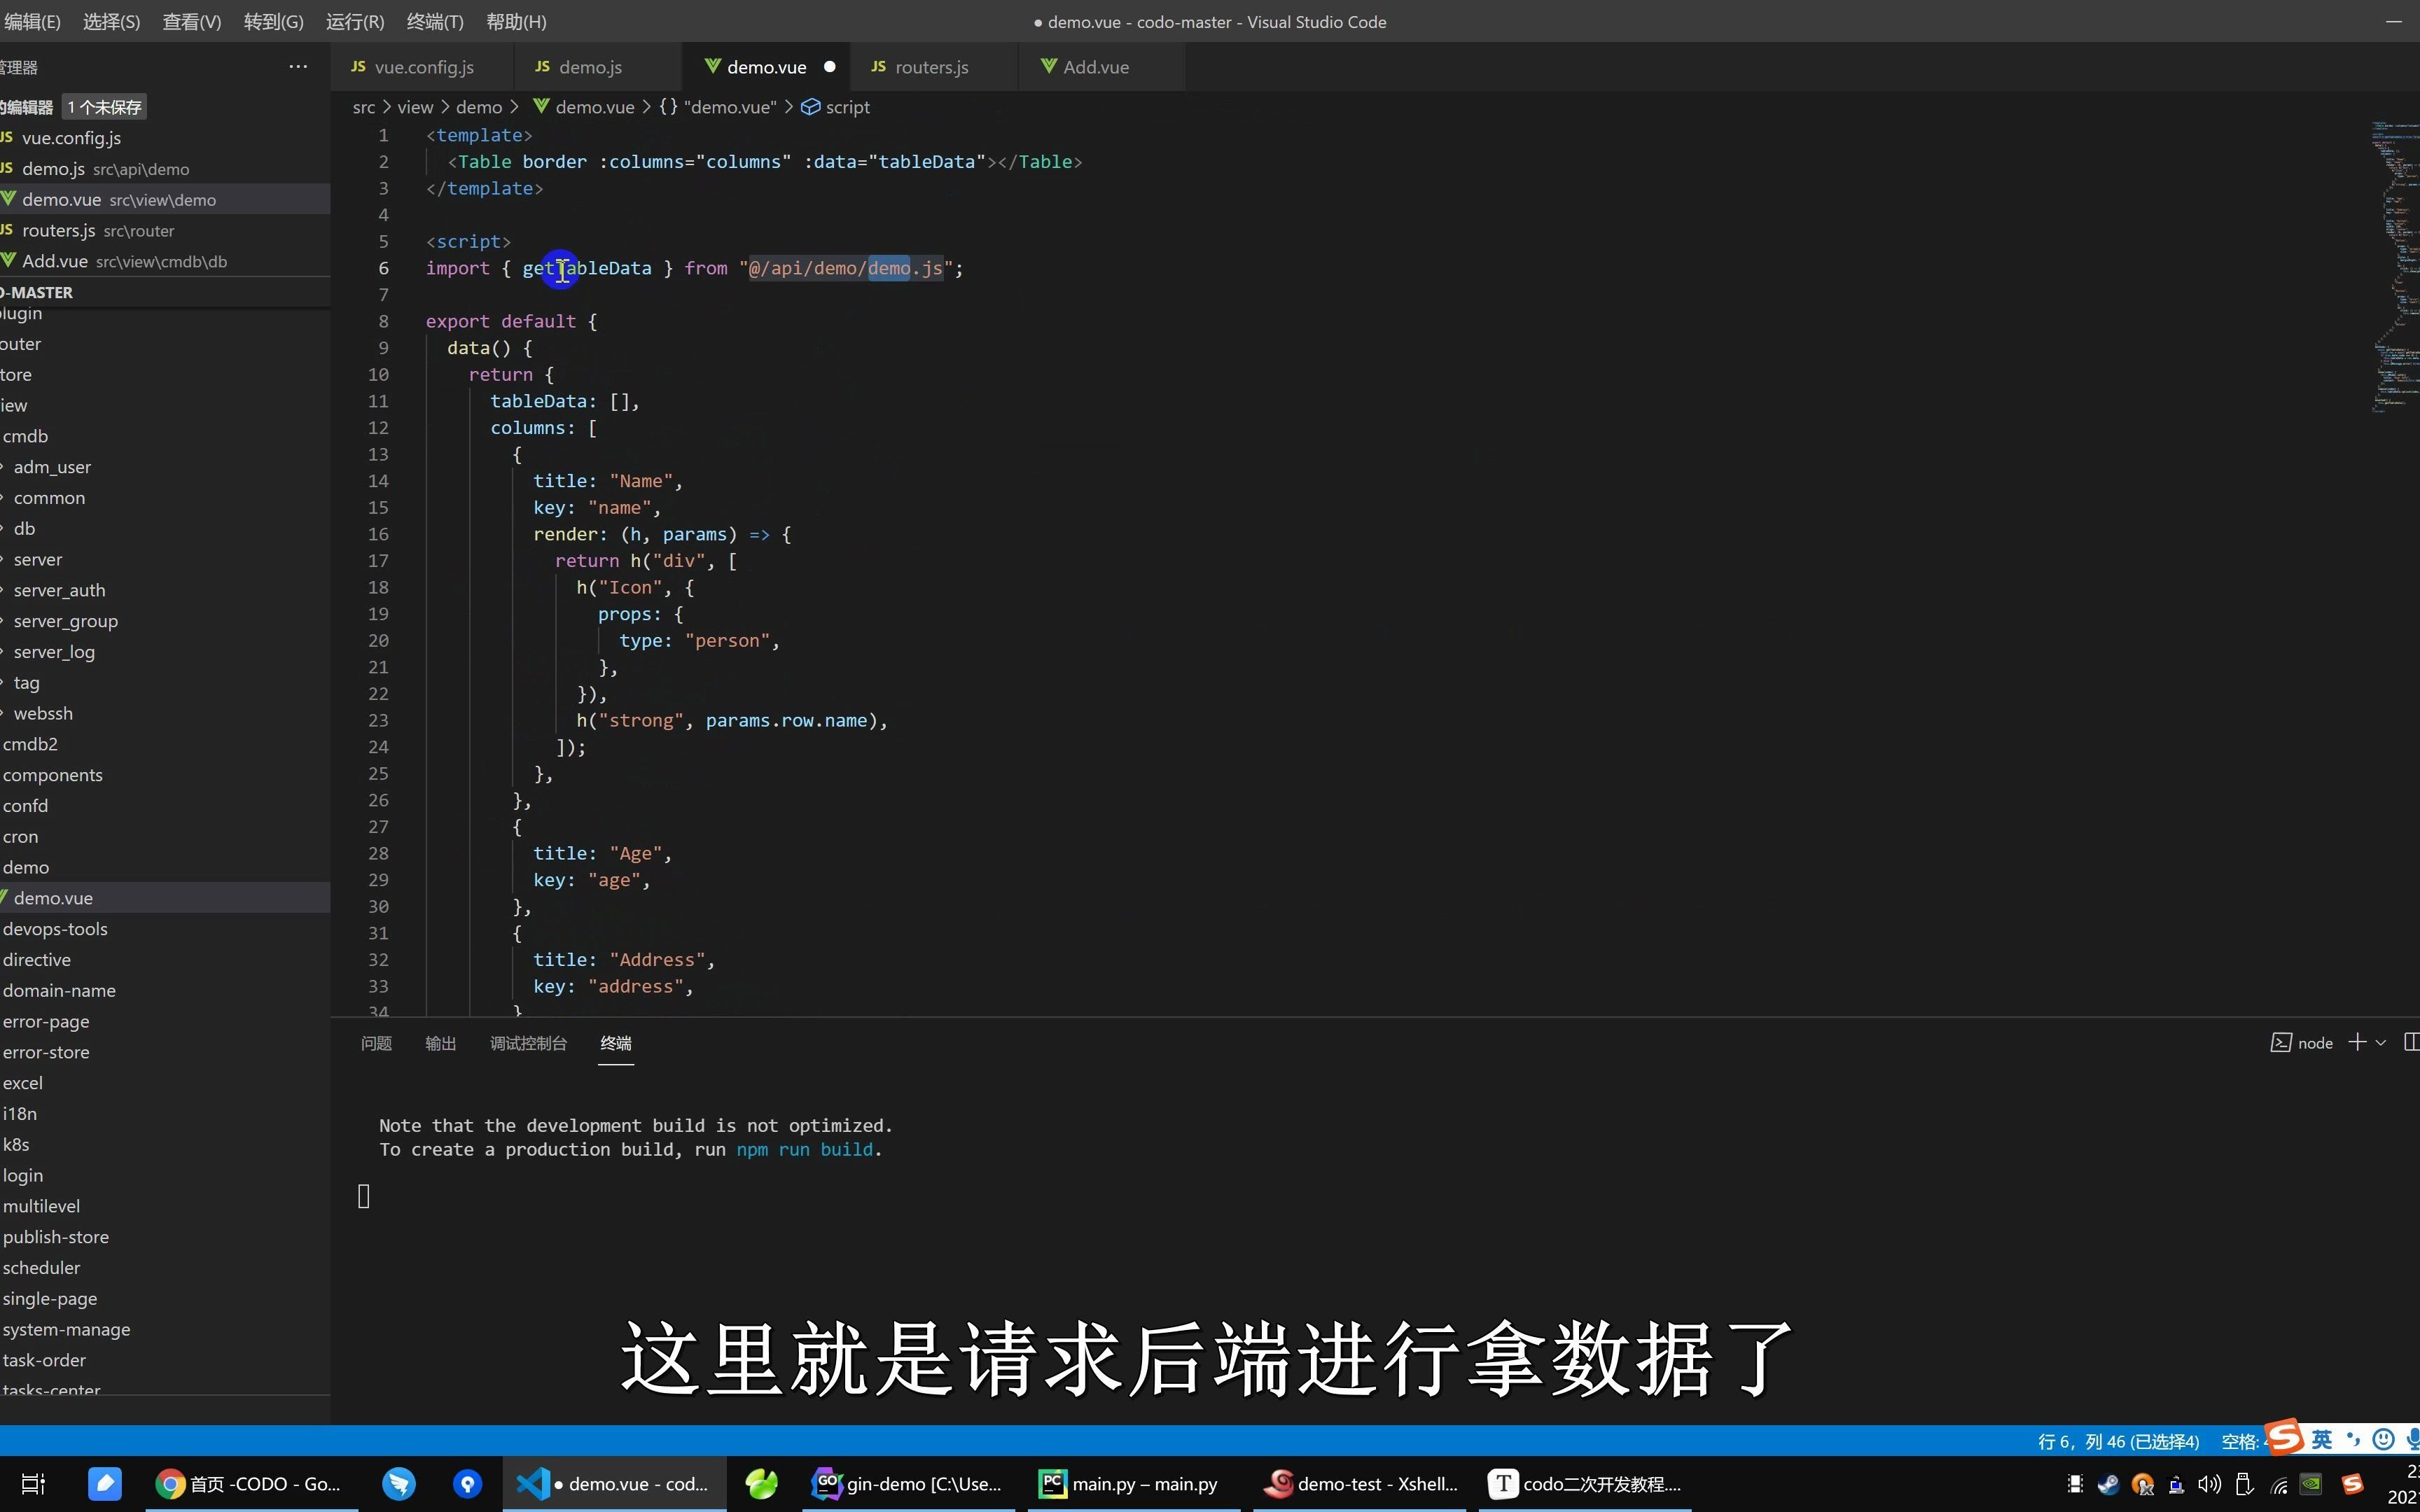Open the 查看(V) menu
The height and width of the screenshot is (1512, 2420).
(x=192, y=21)
